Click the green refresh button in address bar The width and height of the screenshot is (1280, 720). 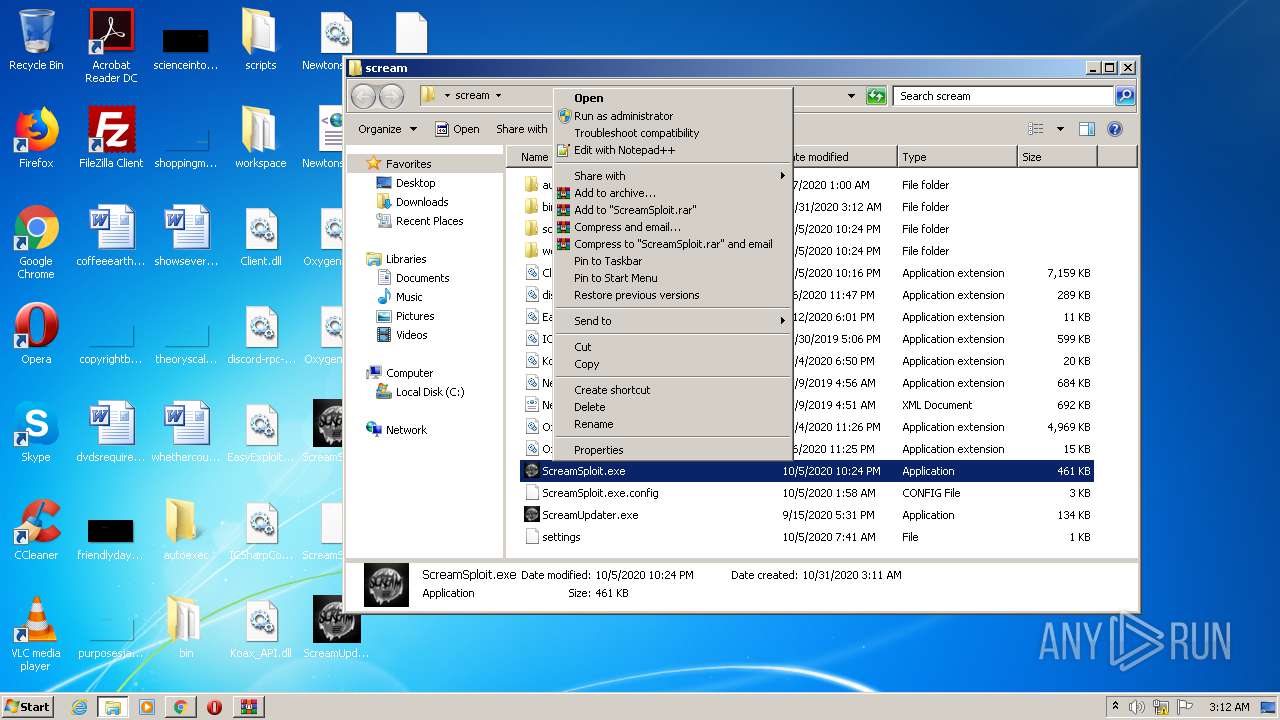pyautogui.click(x=876, y=96)
